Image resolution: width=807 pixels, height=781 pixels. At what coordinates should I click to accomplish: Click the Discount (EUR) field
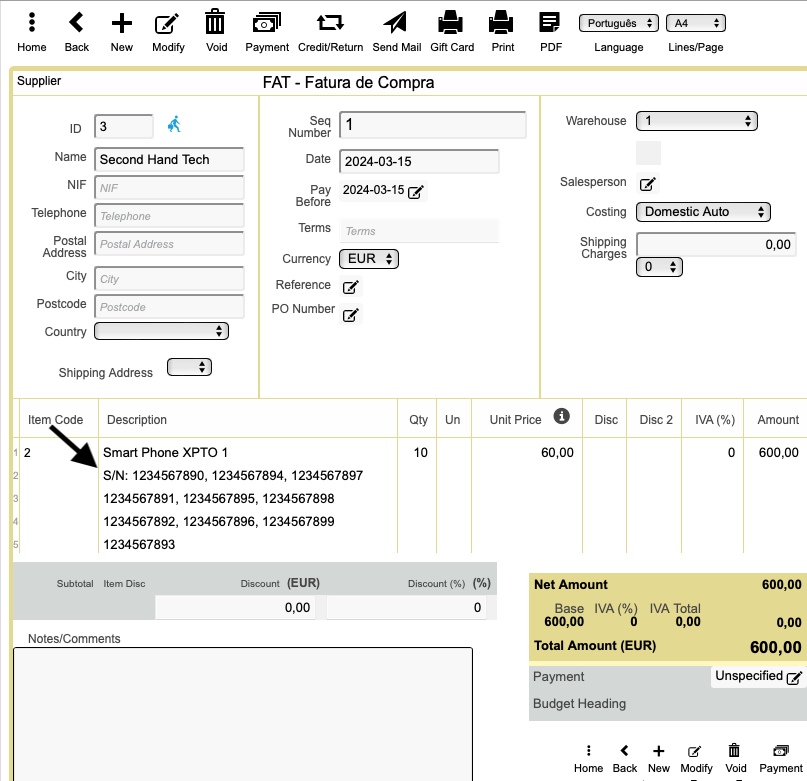tap(235, 608)
